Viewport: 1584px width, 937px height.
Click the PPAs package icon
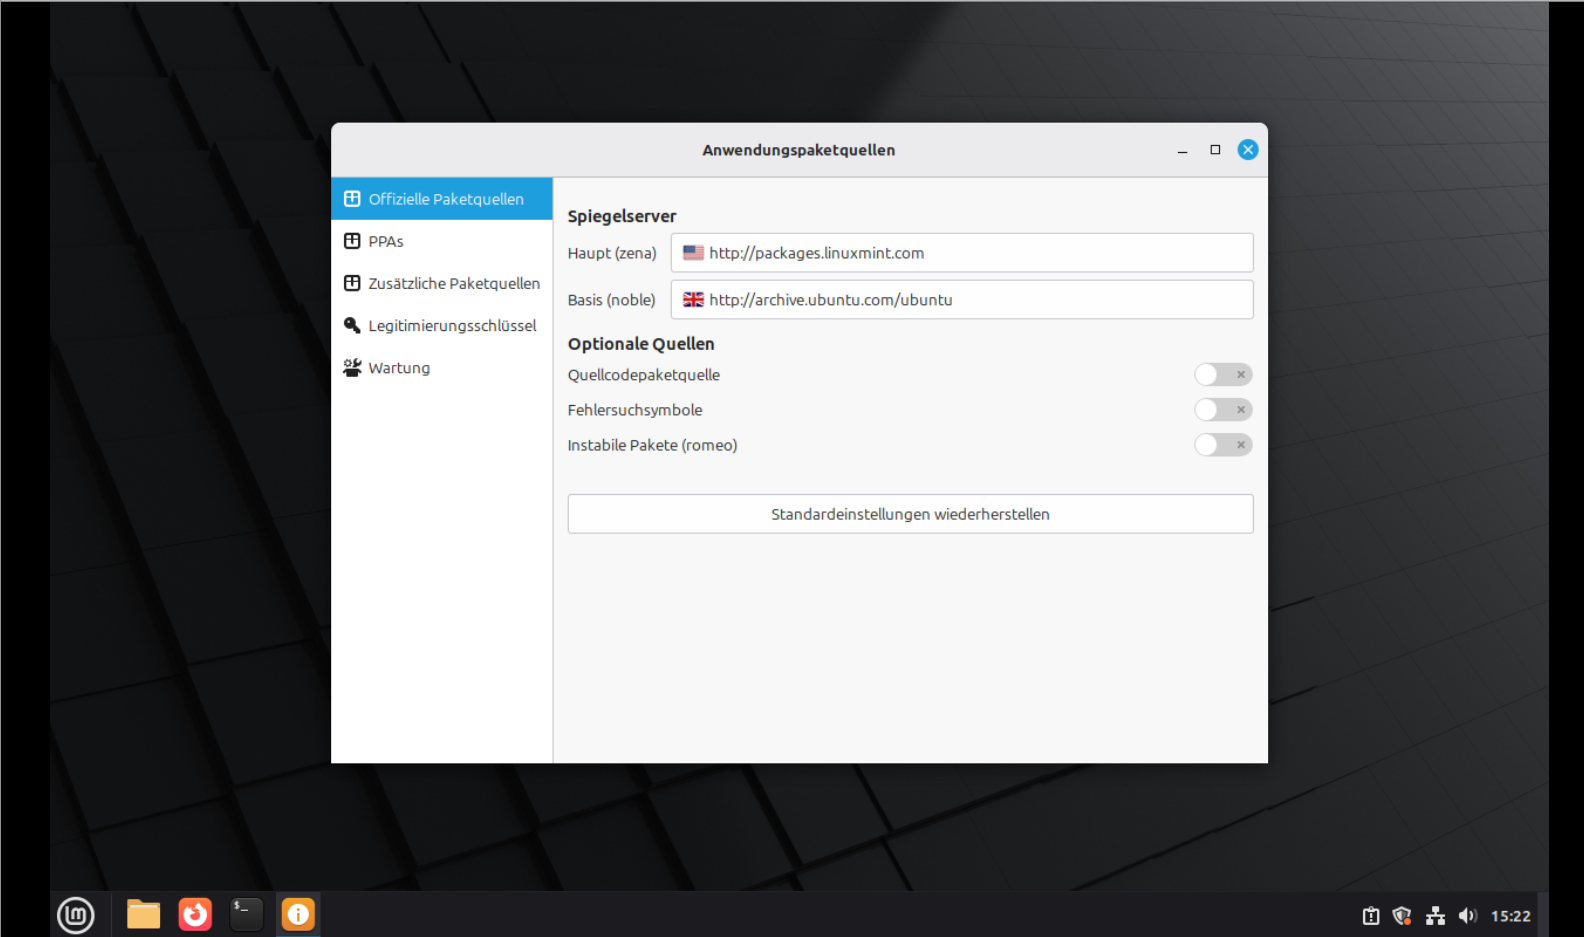click(x=352, y=241)
